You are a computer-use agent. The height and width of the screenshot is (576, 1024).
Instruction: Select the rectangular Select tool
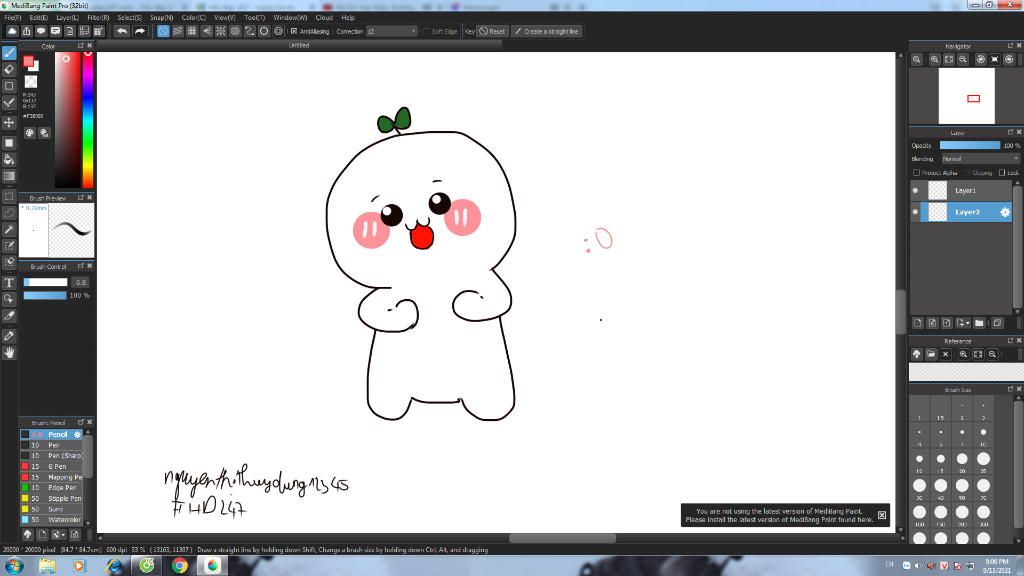(9, 196)
